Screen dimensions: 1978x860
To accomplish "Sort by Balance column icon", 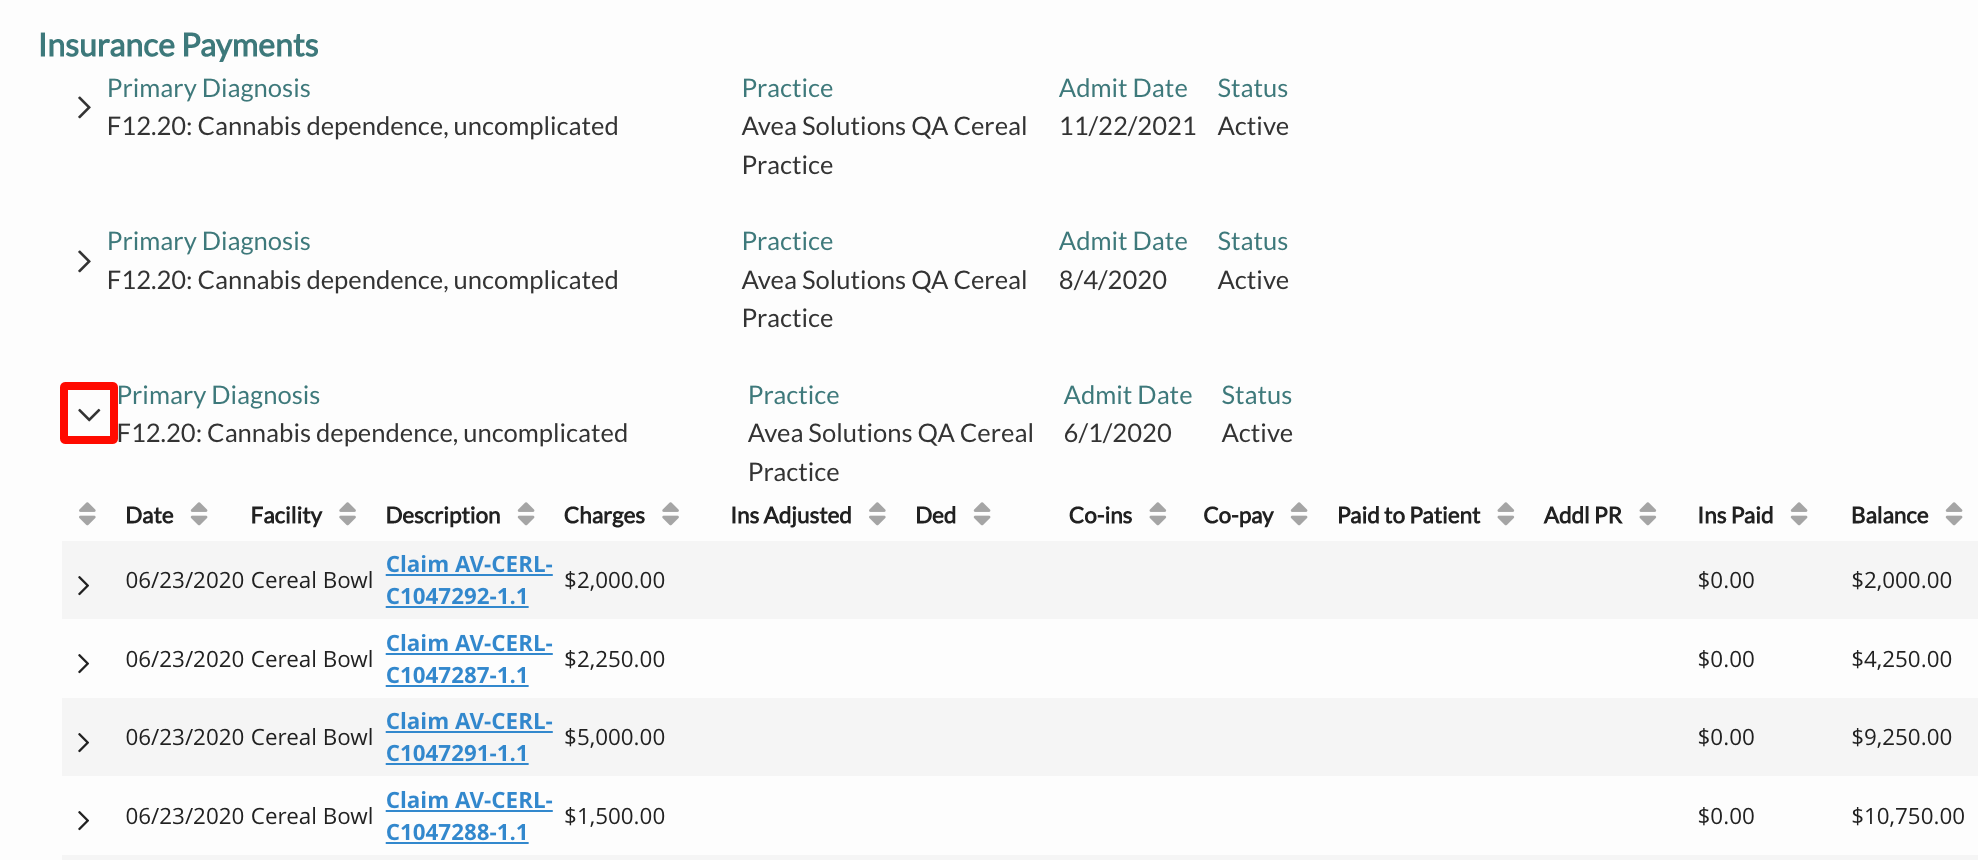I will coord(1954,515).
